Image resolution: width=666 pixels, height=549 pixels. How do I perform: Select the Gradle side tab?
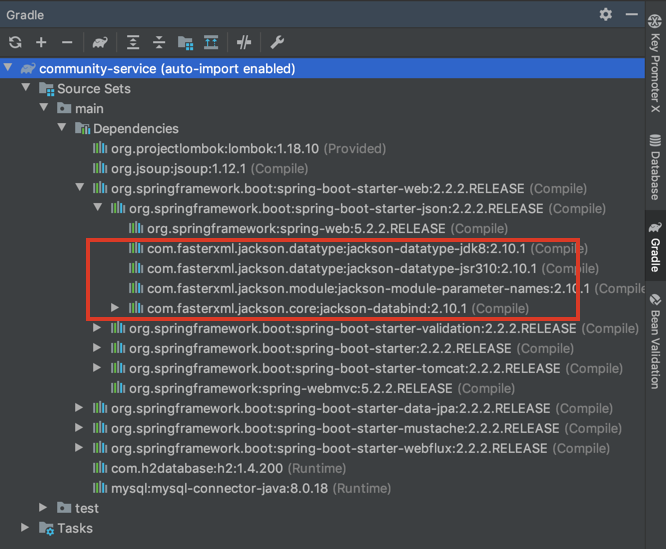click(655, 247)
